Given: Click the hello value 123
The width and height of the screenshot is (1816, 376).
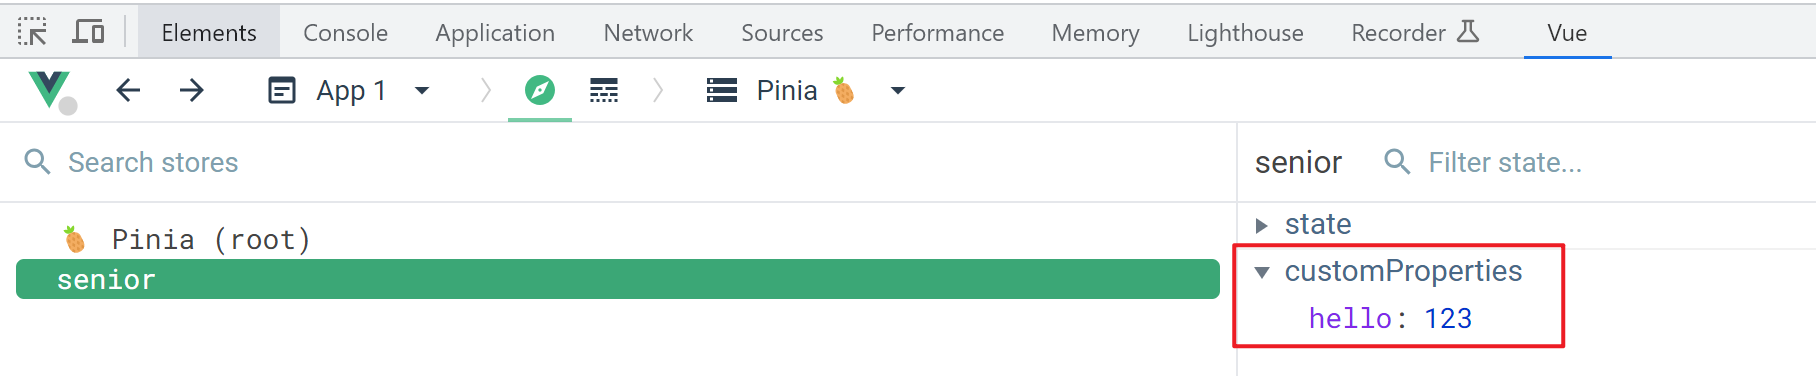Looking at the screenshot, I should (x=1448, y=319).
